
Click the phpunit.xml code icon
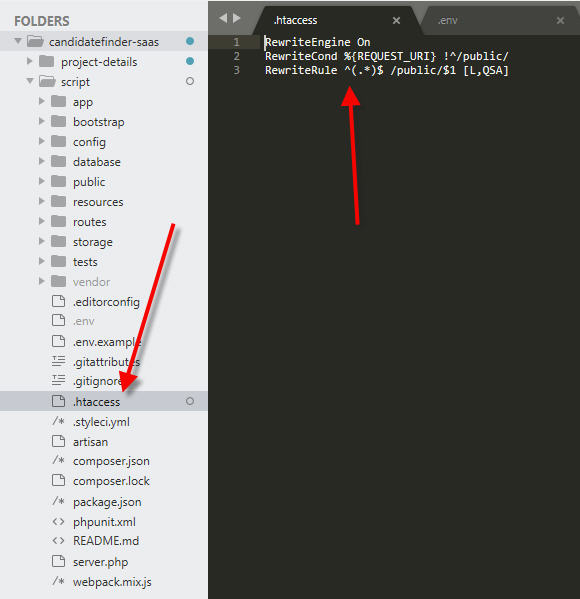pyautogui.click(x=58, y=521)
